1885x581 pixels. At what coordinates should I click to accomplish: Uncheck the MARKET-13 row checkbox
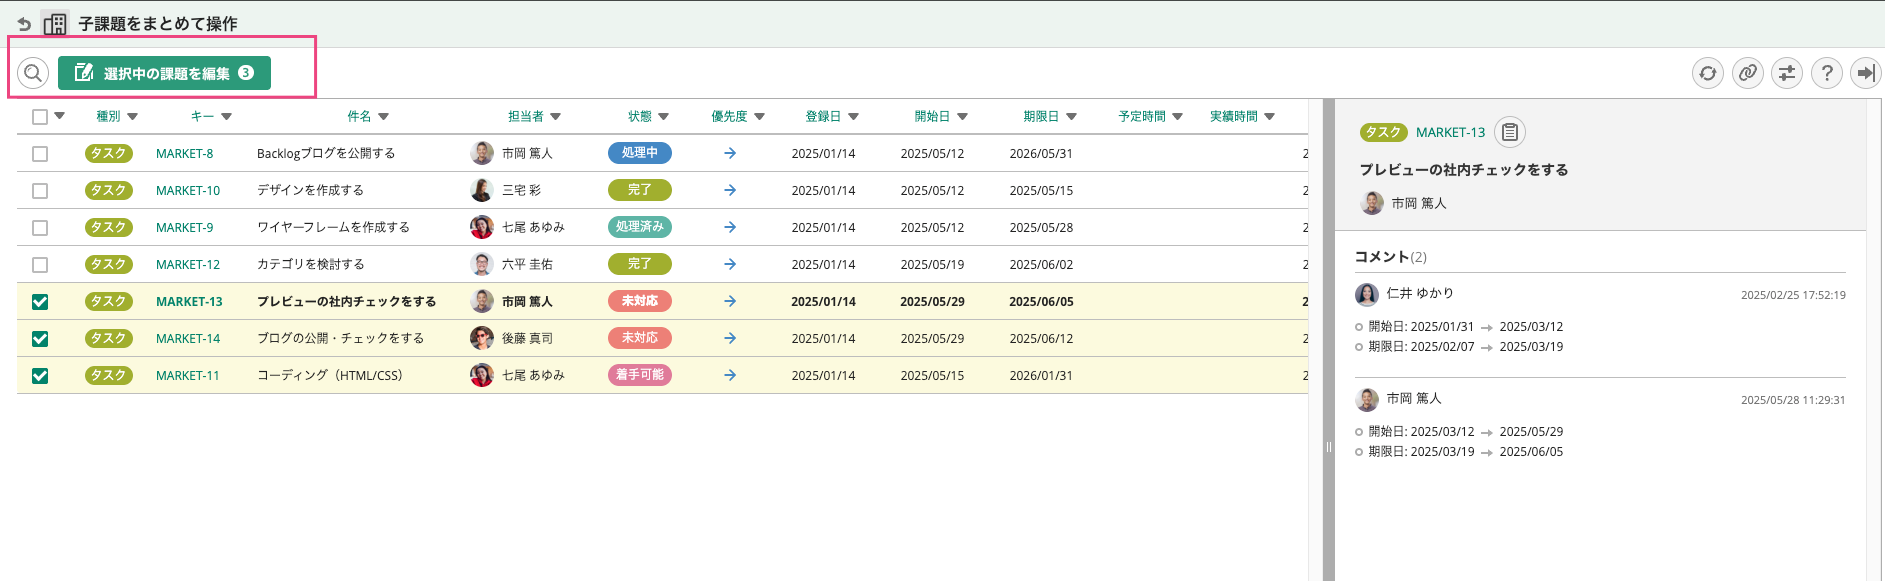pos(40,302)
